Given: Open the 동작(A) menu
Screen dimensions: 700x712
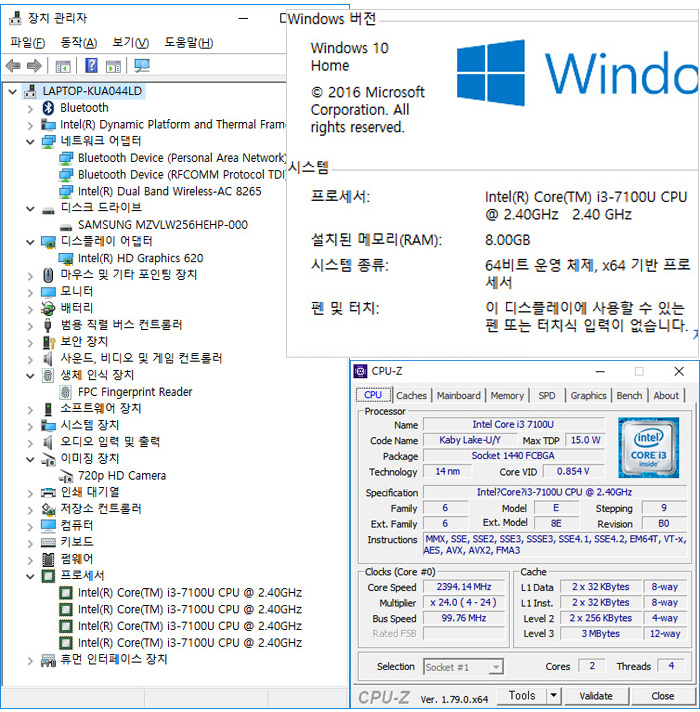Looking at the screenshot, I should [79, 42].
